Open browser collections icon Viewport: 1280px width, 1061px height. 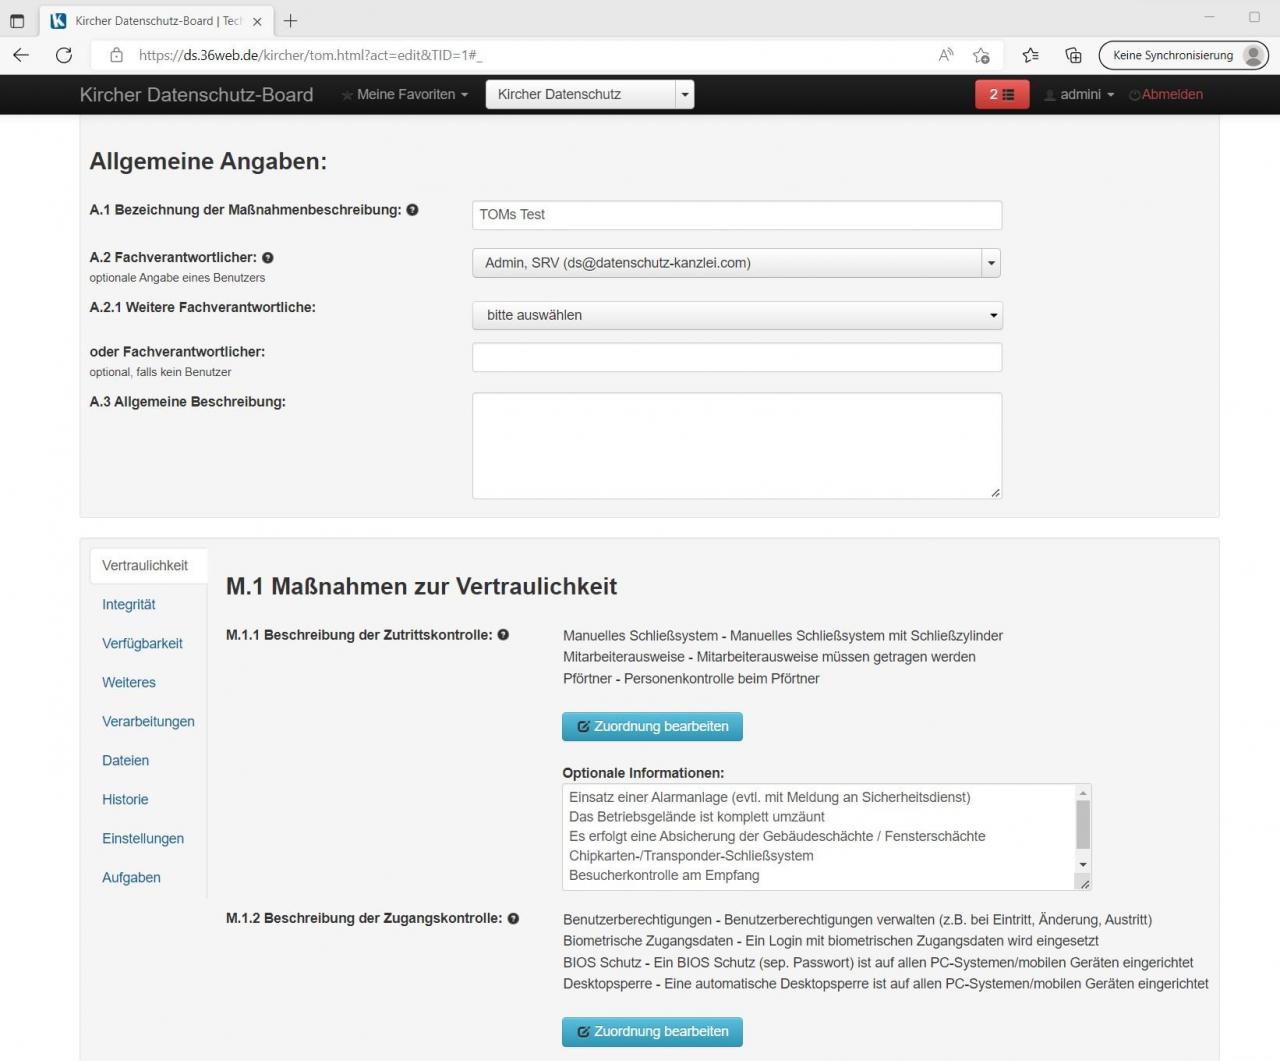tap(1073, 55)
